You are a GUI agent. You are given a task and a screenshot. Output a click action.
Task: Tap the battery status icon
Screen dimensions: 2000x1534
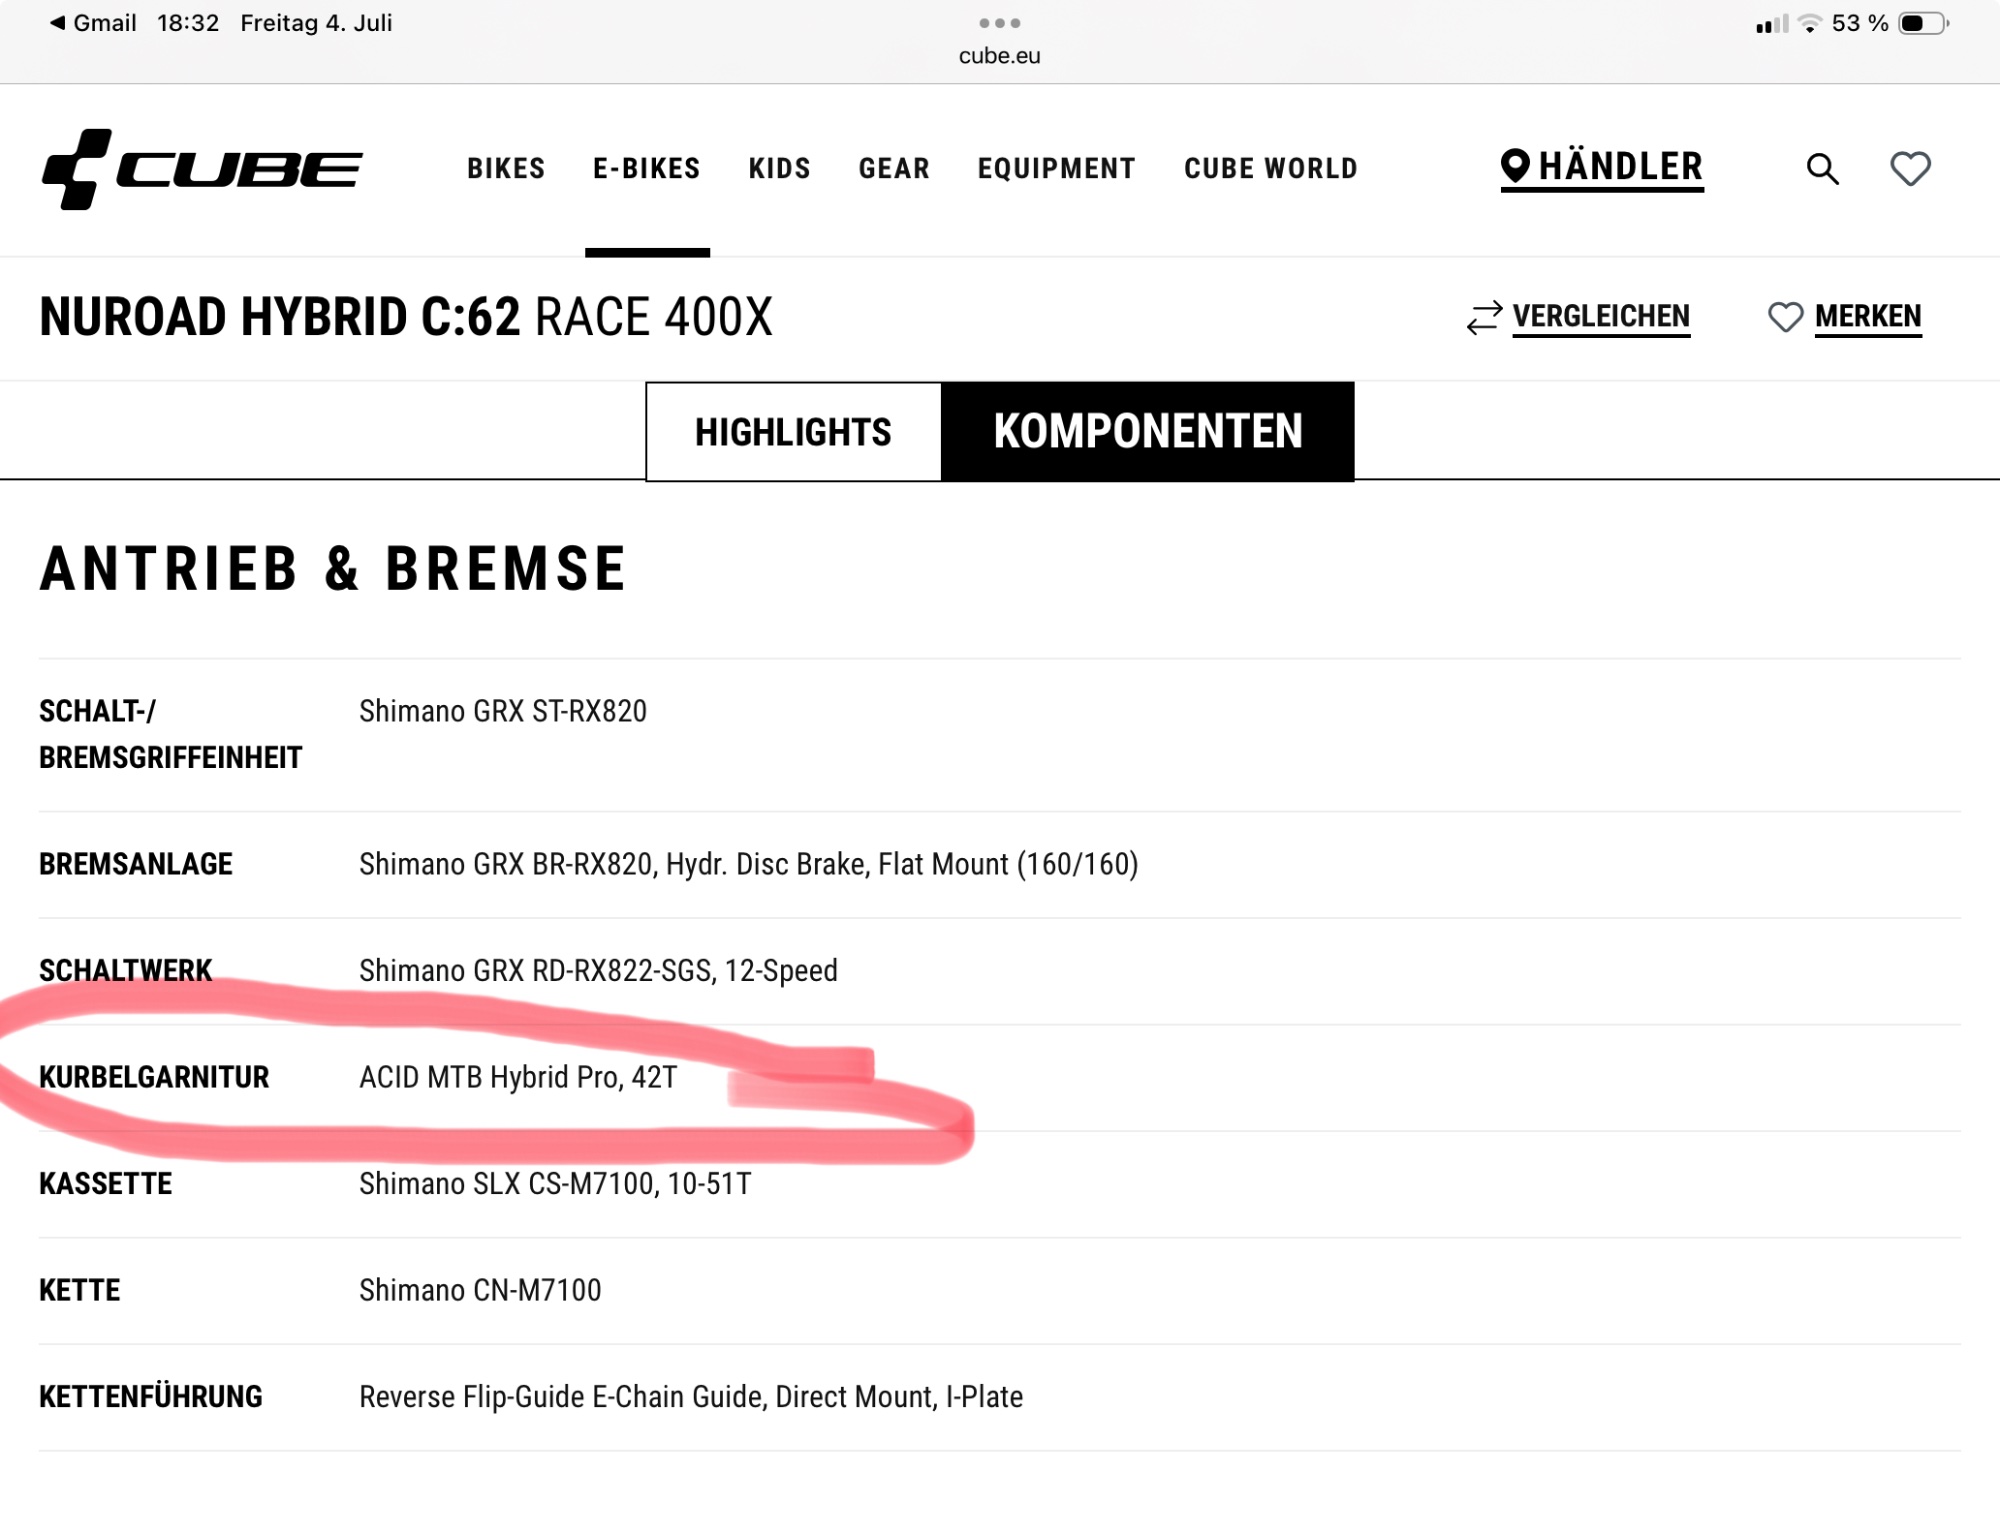(1923, 23)
